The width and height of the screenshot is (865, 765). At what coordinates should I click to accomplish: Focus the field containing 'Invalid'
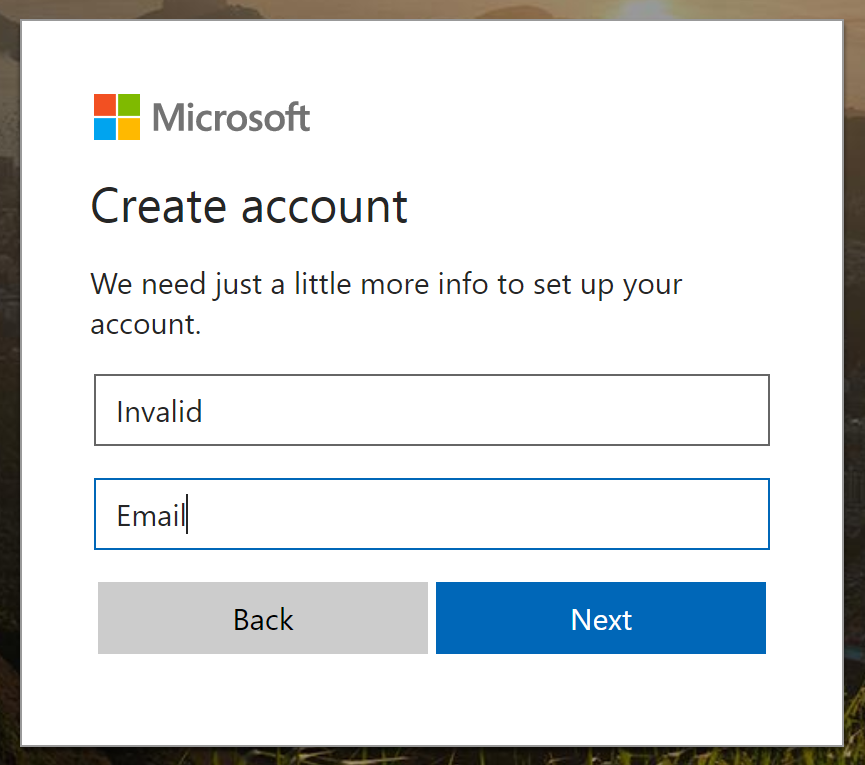point(432,410)
